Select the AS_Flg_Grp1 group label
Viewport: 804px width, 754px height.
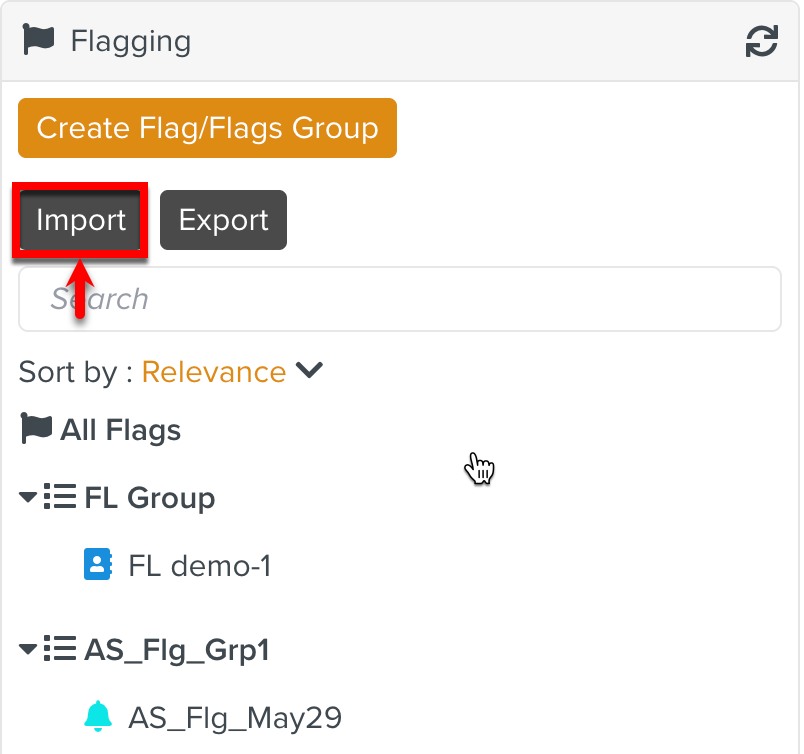click(x=177, y=650)
